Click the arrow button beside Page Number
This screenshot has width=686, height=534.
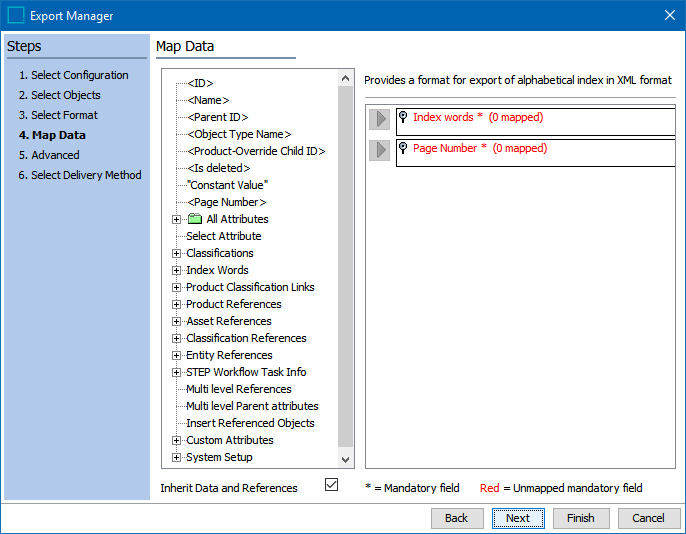click(379, 150)
